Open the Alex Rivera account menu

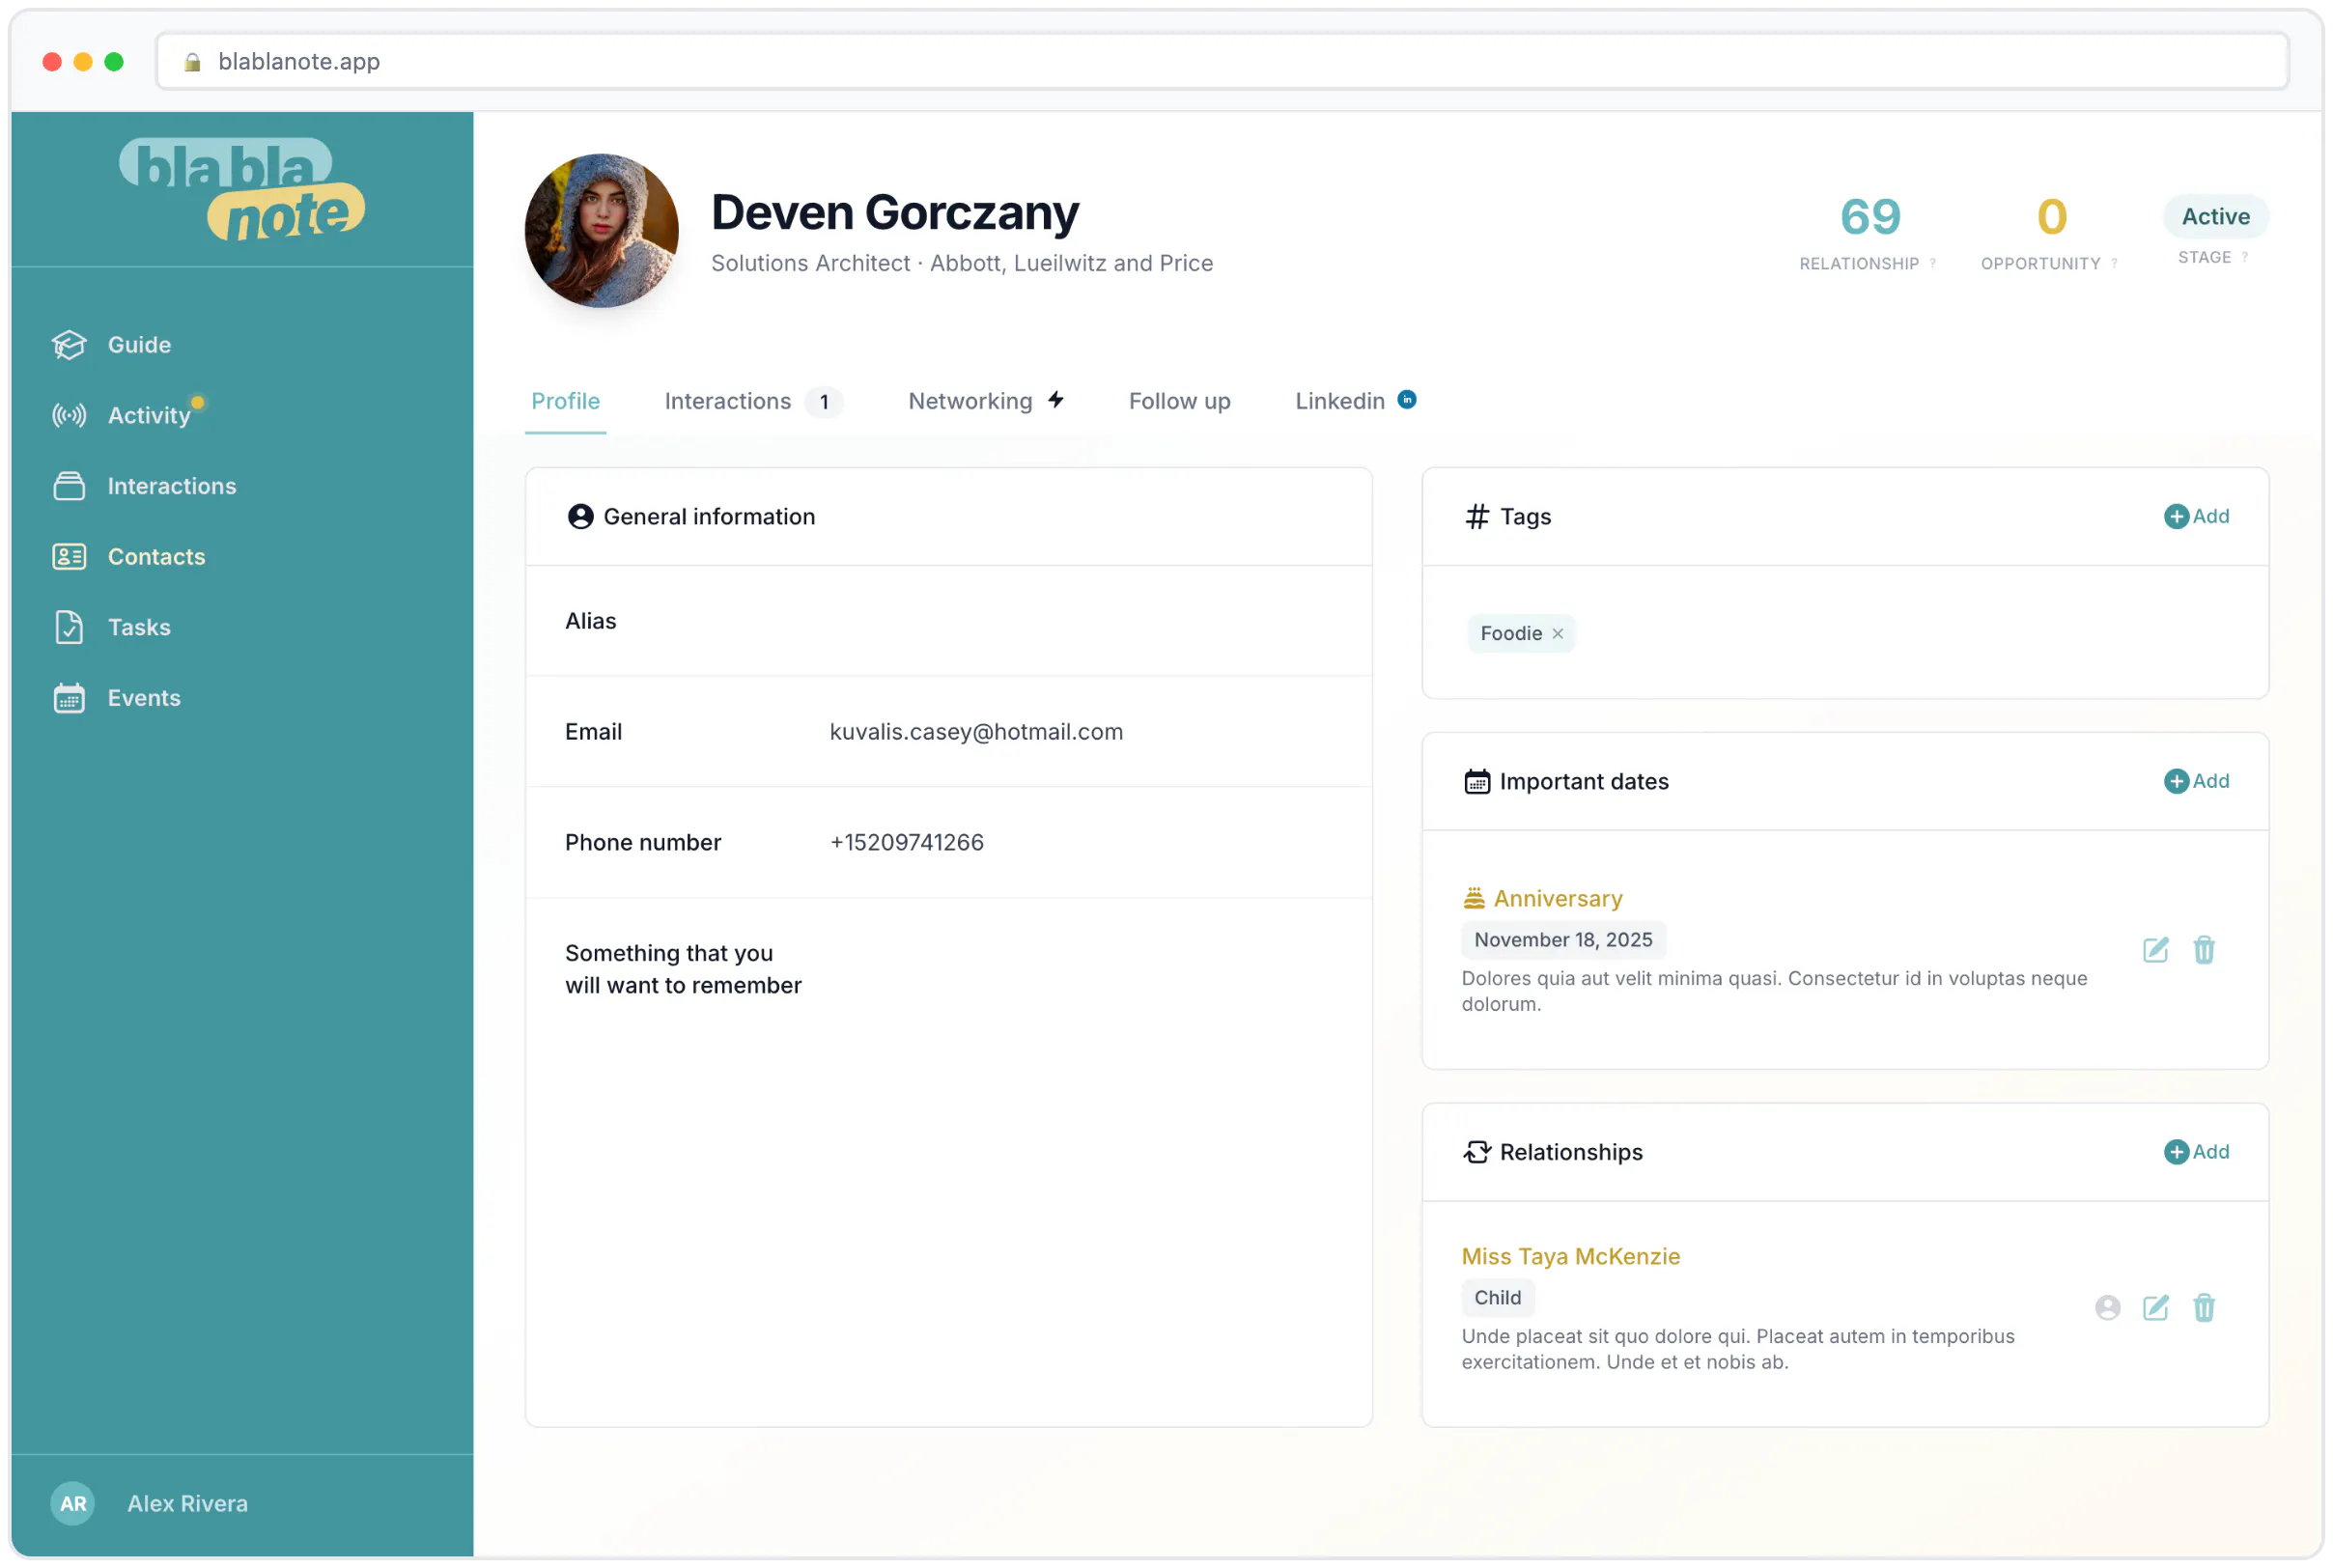pyautogui.click(x=187, y=1503)
